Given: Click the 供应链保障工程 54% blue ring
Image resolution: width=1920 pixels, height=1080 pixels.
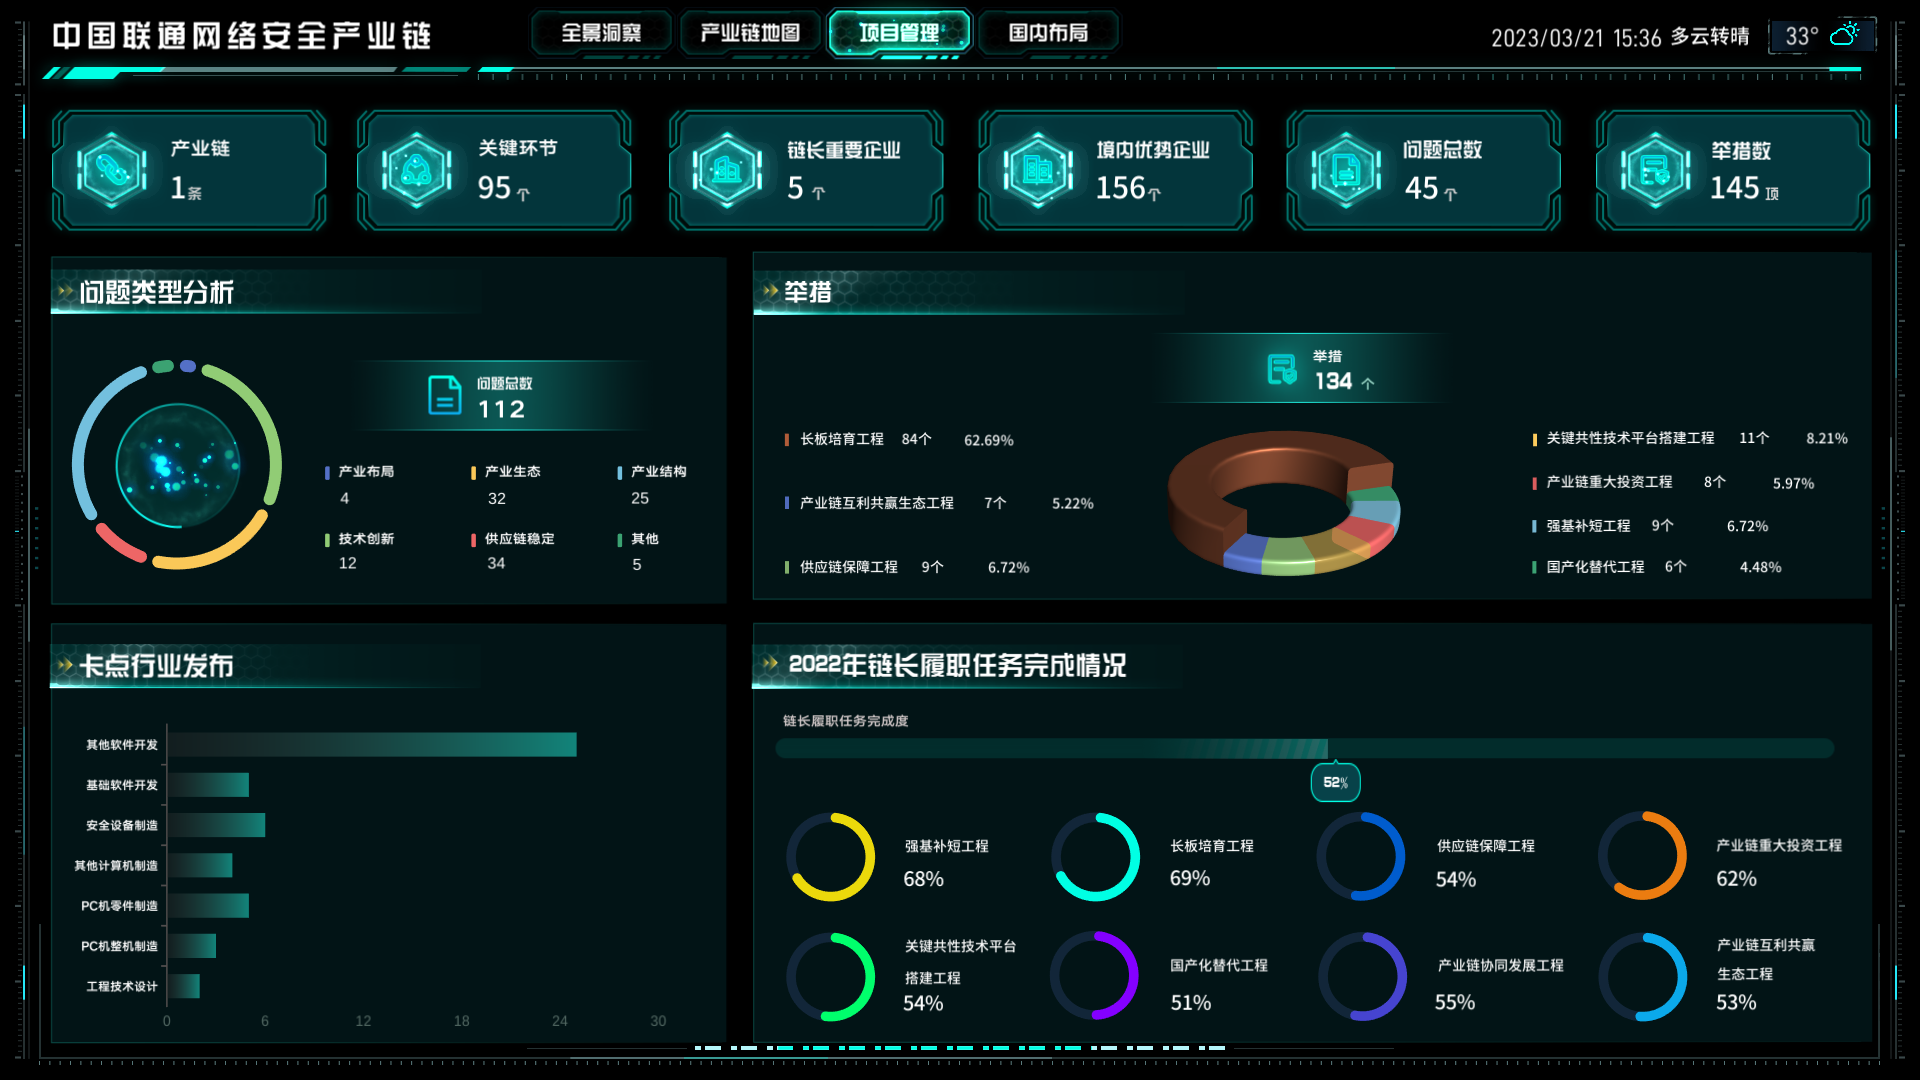Looking at the screenshot, I should click(1361, 857).
